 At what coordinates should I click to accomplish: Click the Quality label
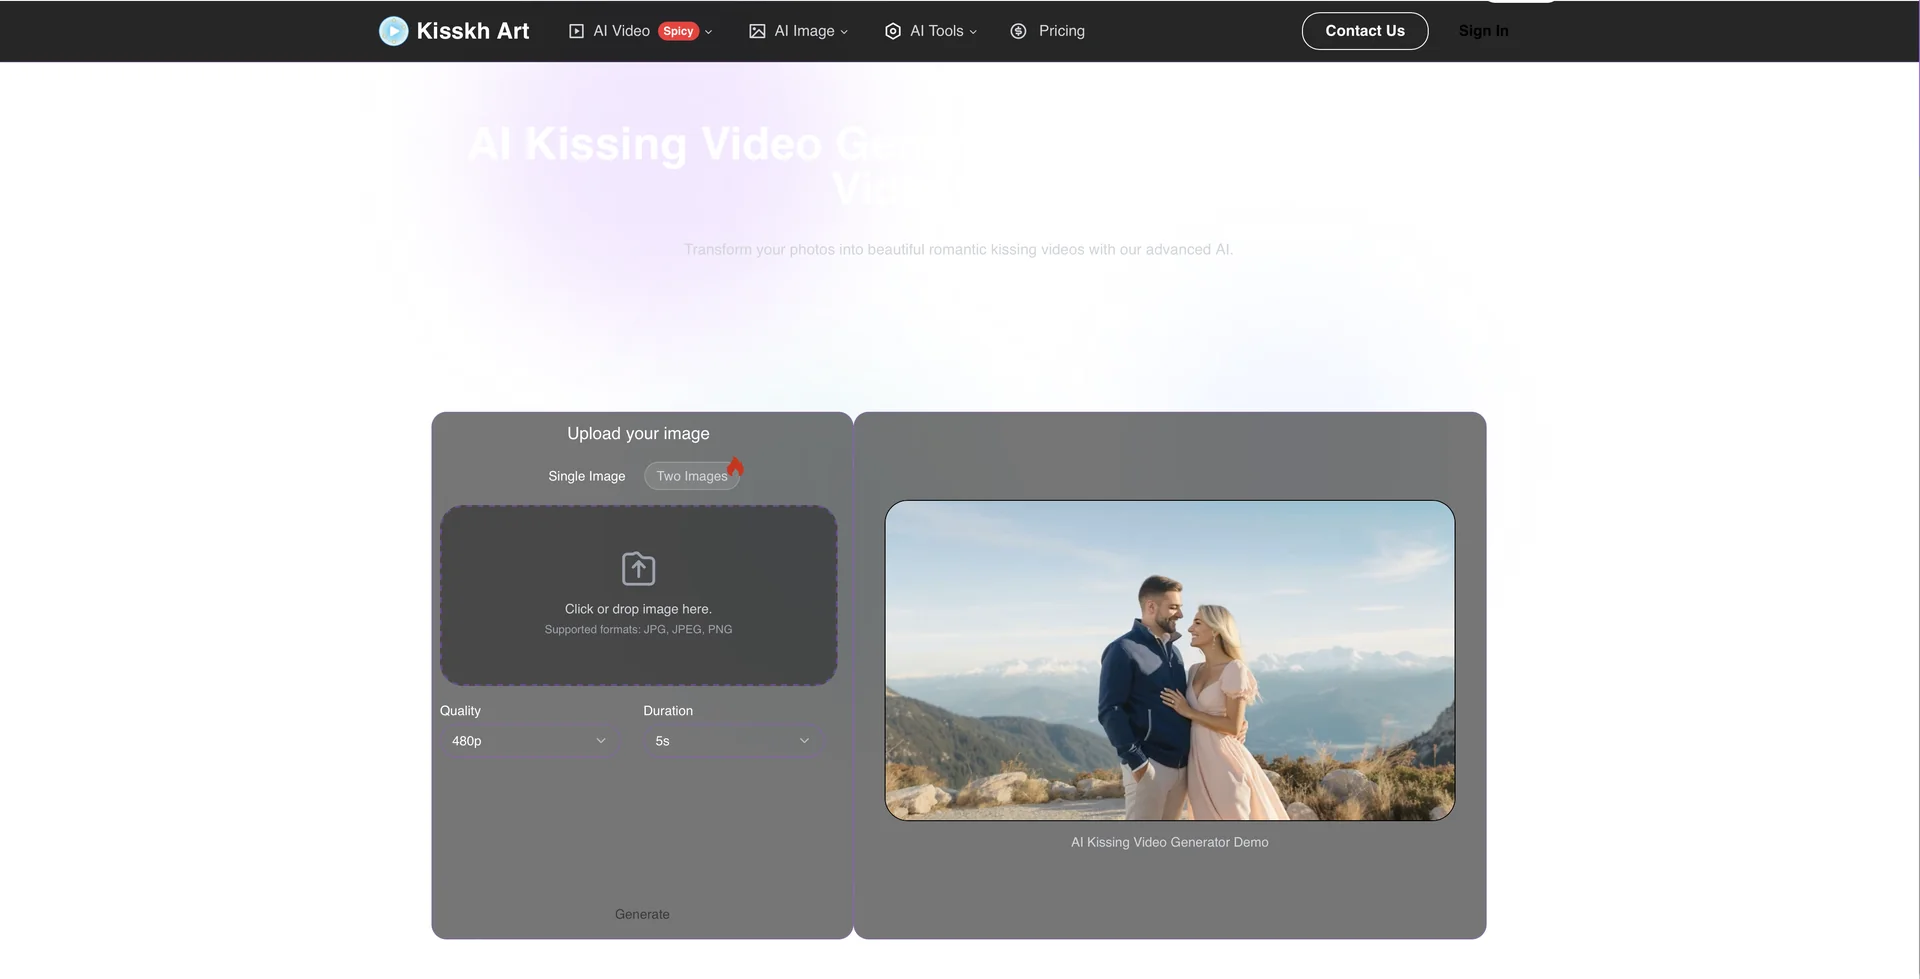460,711
